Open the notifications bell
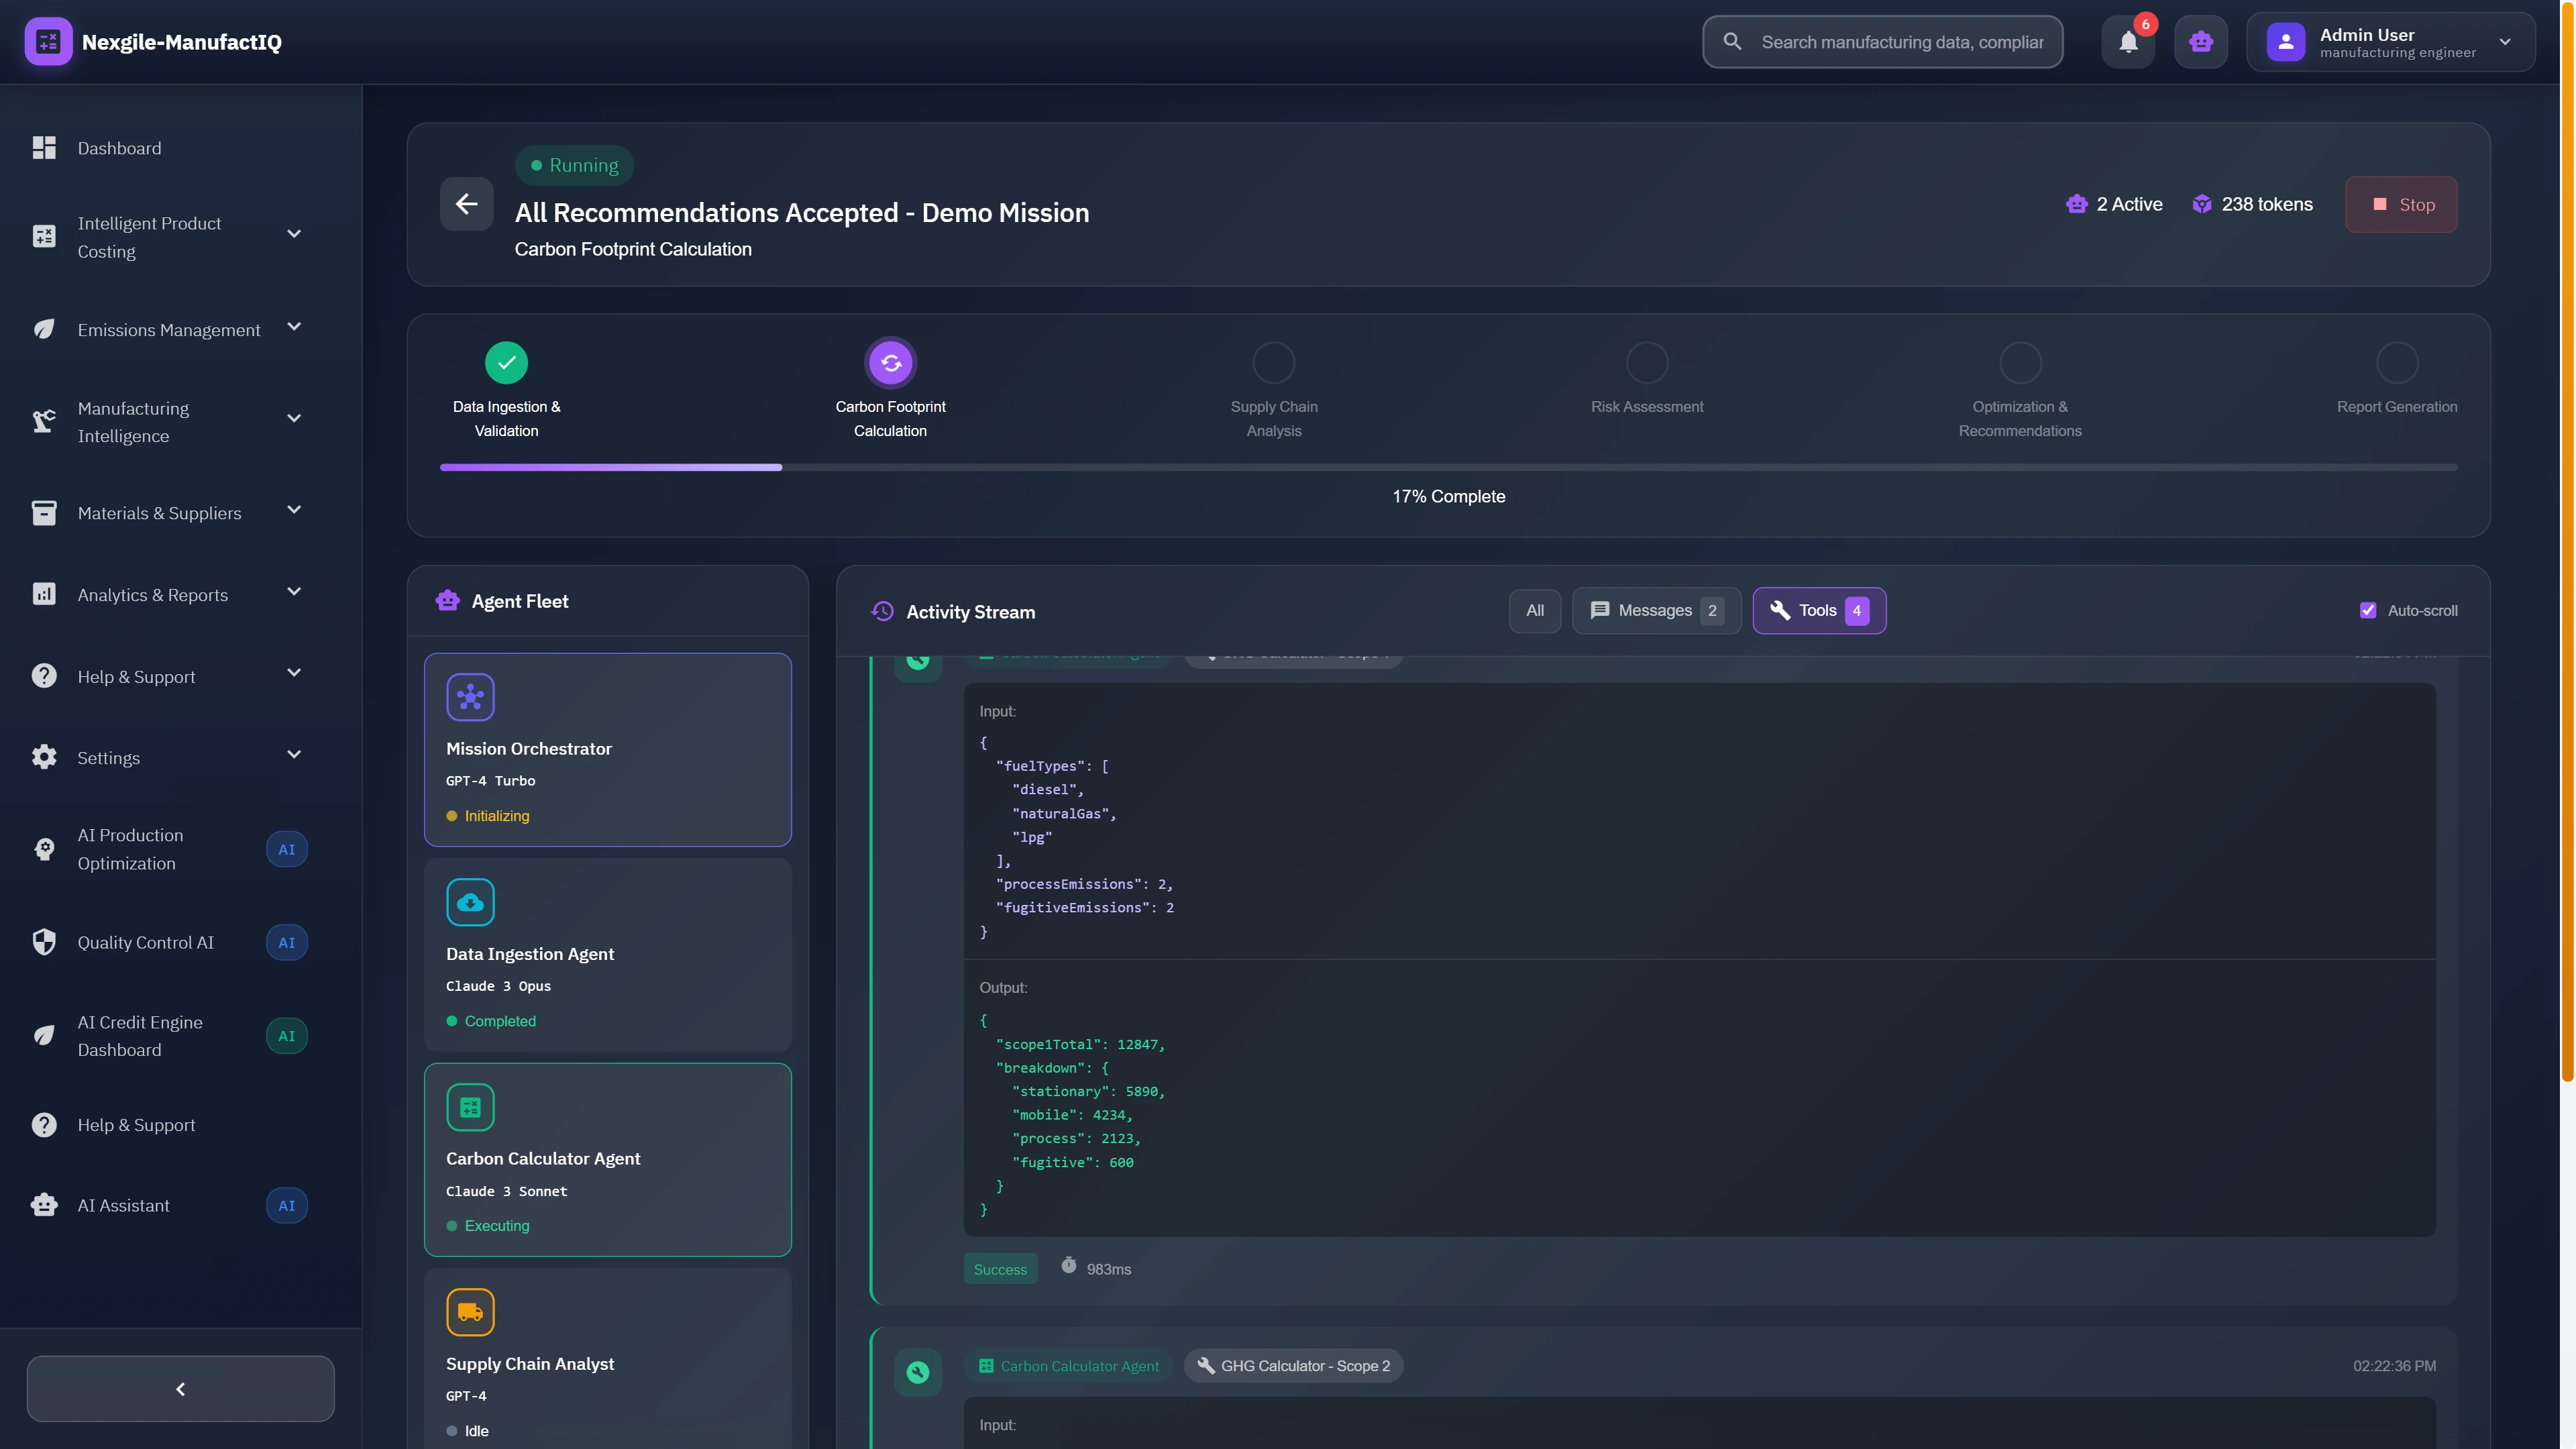The width and height of the screenshot is (2576, 1449). [2129, 42]
